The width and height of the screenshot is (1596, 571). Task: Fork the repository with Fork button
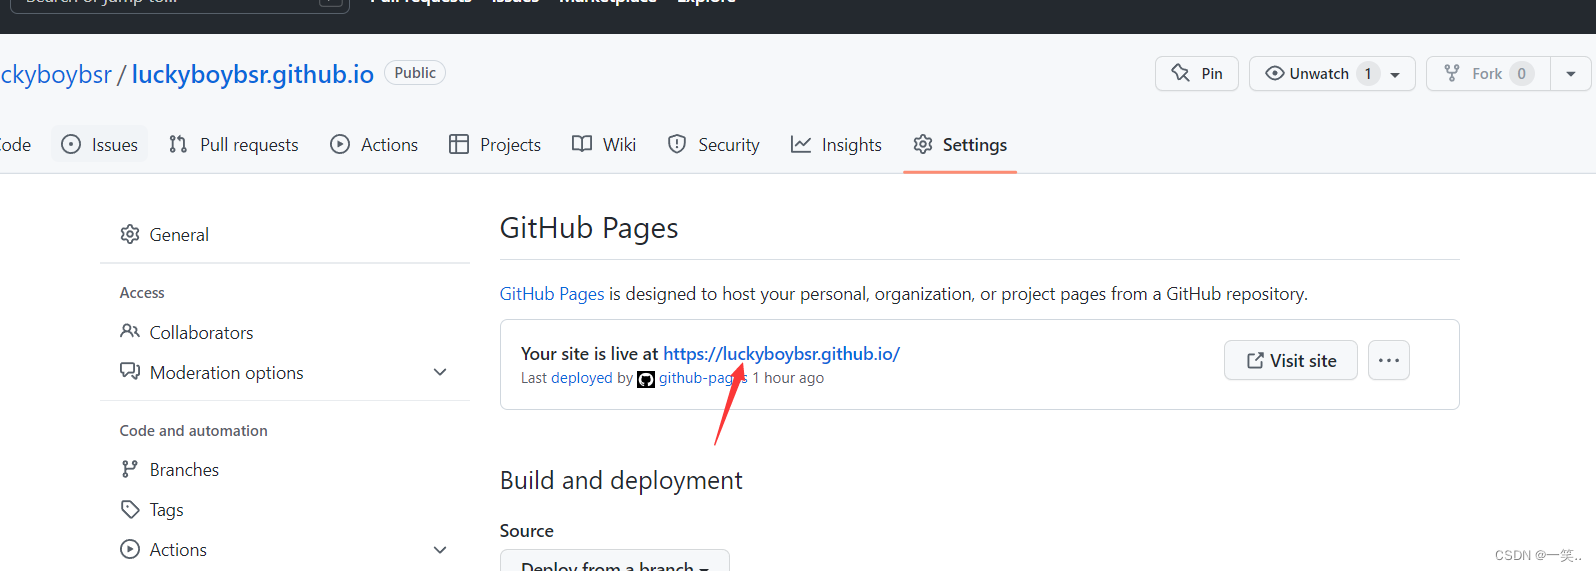coord(1488,74)
